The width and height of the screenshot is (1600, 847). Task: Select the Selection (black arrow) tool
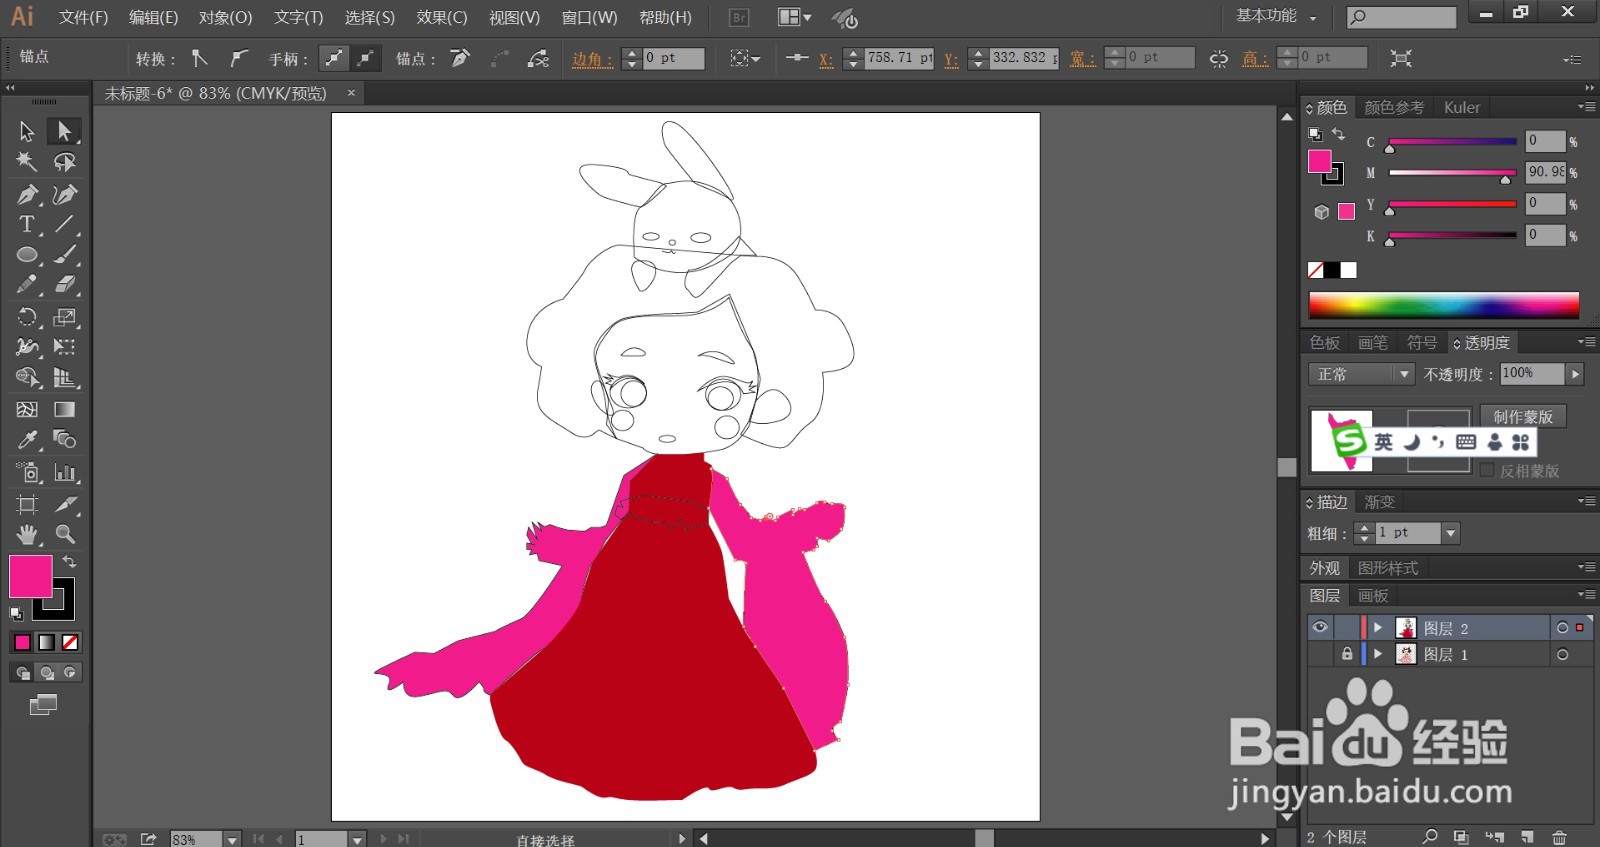click(x=27, y=131)
